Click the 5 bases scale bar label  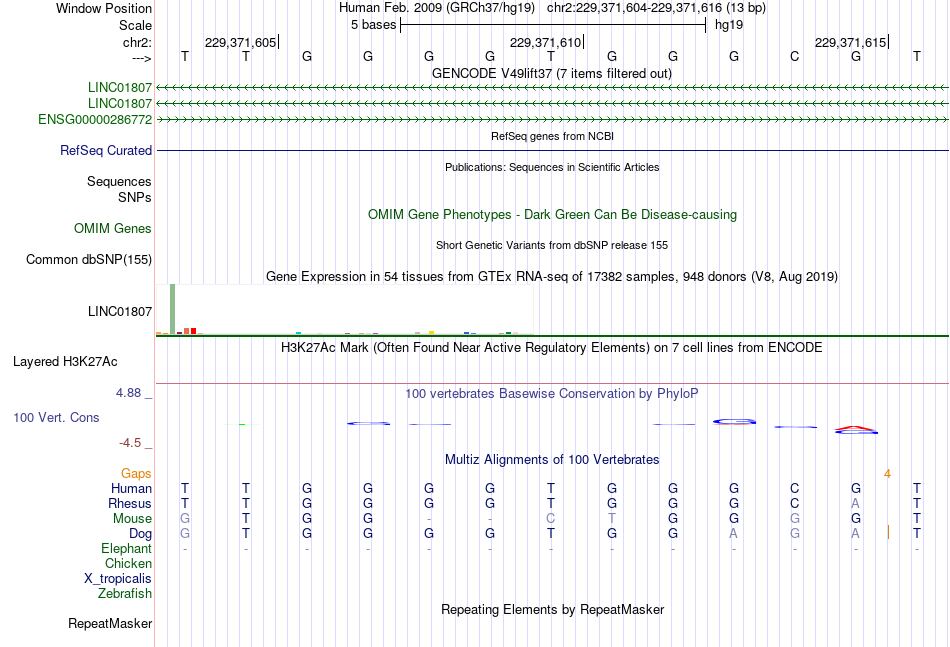373,25
